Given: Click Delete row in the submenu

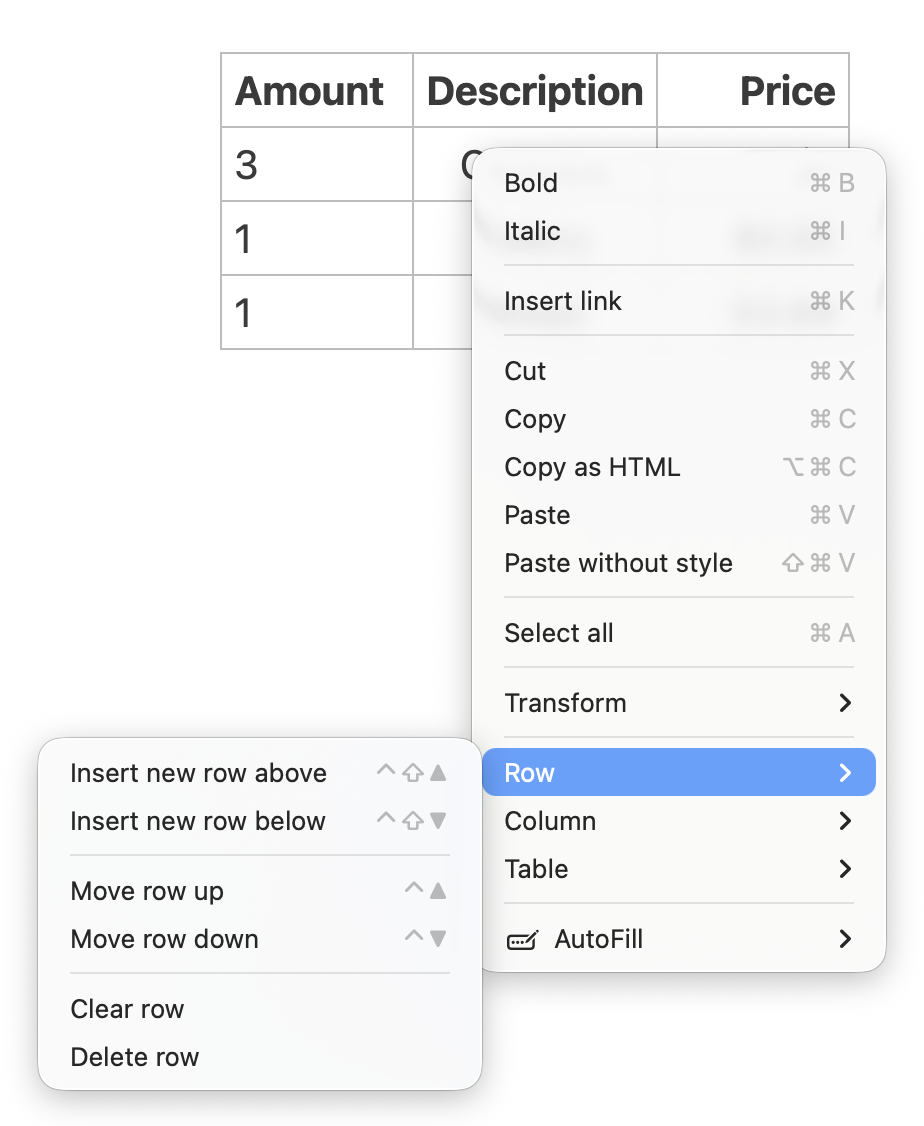Looking at the screenshot, I should point(134,1057).
